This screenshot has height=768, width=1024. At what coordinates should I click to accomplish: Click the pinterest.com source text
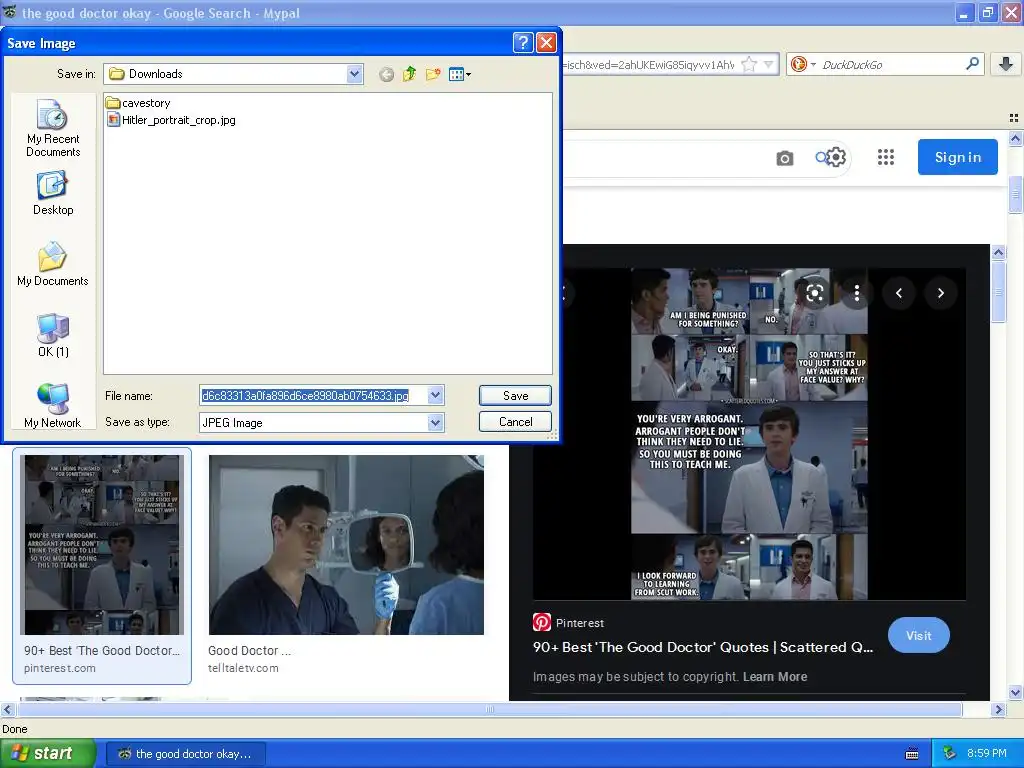pos(59,668)
